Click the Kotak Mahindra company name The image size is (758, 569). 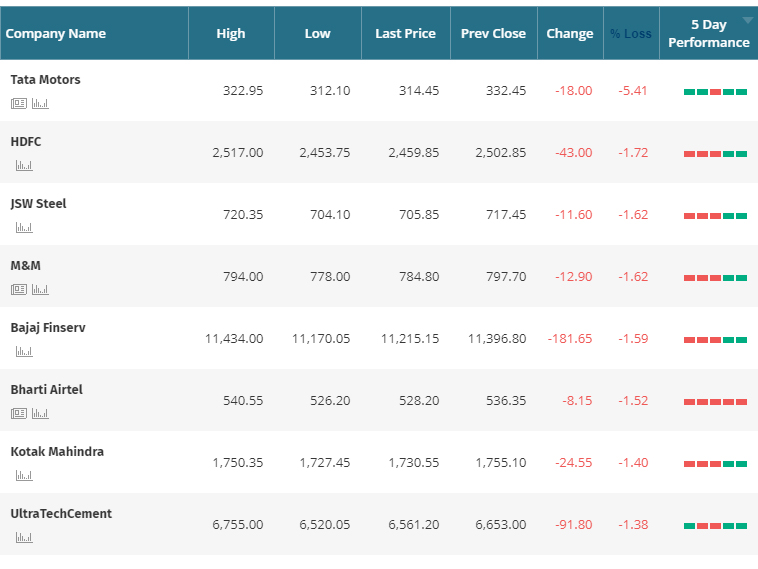pyautogui.click(x=57, y=452)
